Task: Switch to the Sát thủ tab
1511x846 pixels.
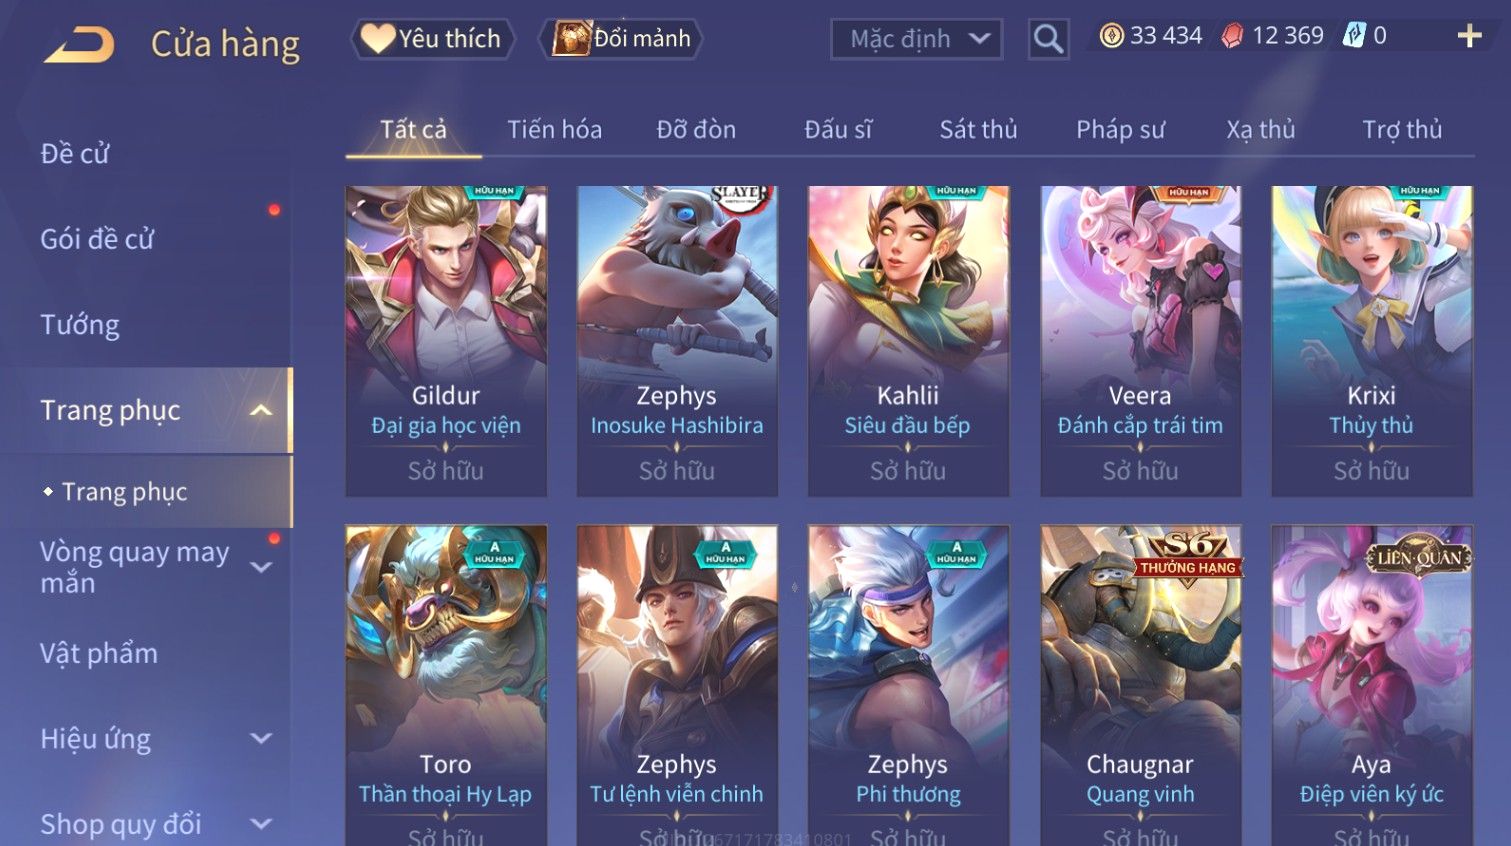Action: click(x=978, y=129)
